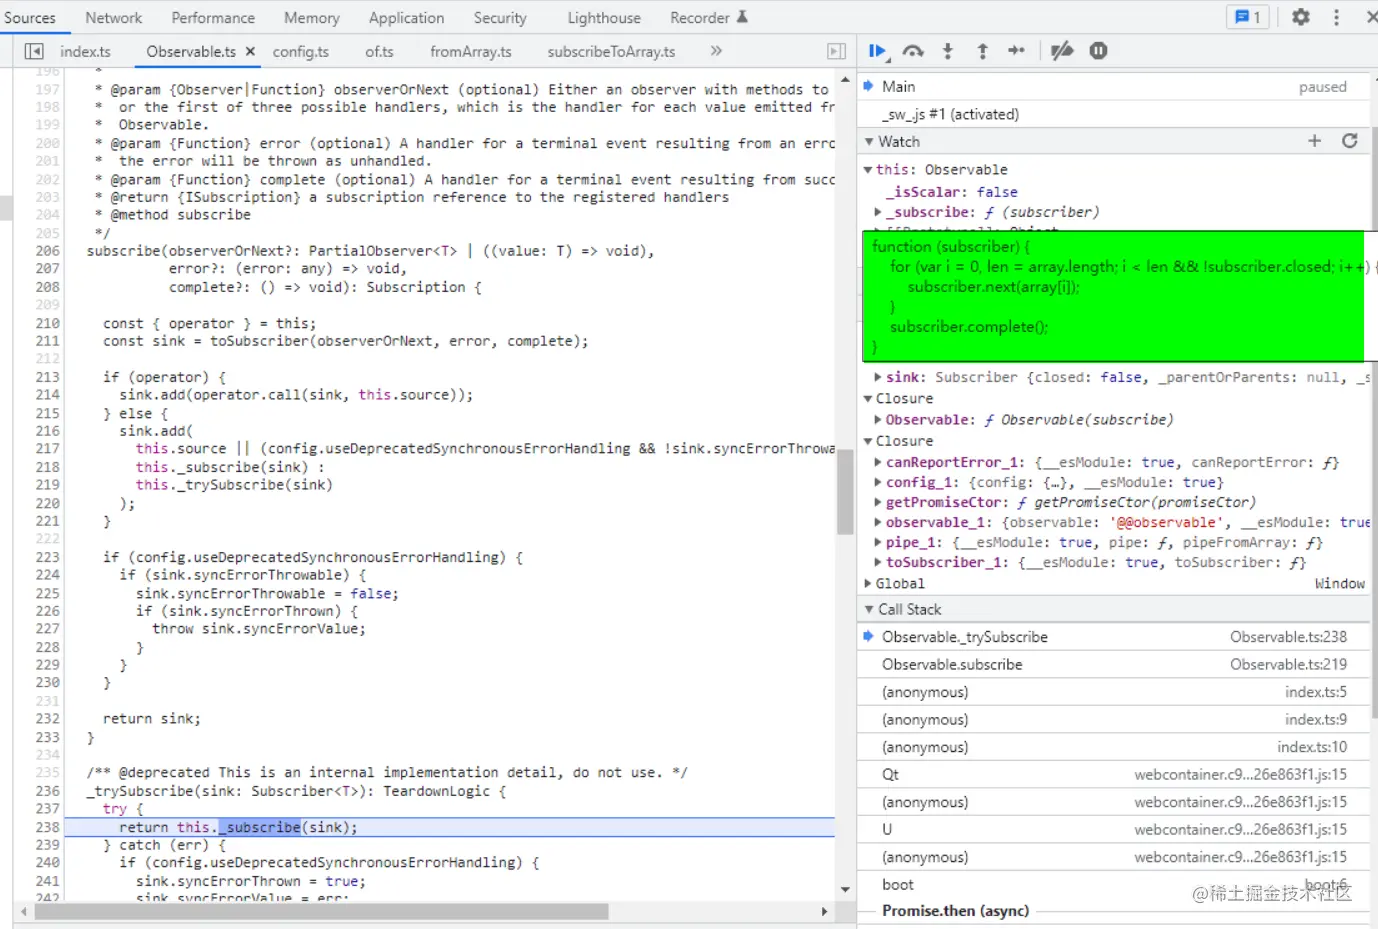This screenshot has width=1378, height=929.
Task: Toggle pause on exceptions
Action: (1098, 51)
